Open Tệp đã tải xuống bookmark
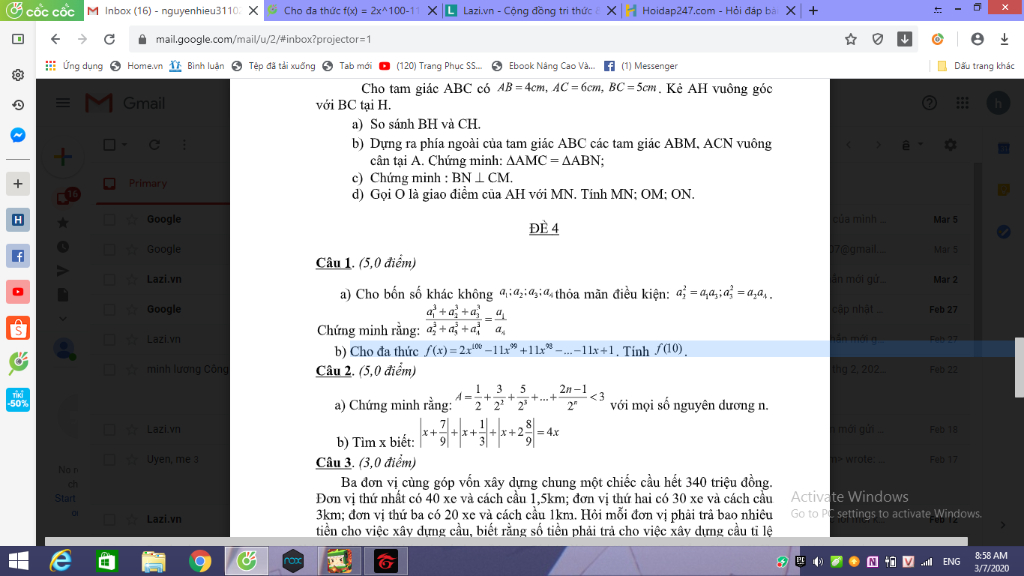This screenshot has width=1024, height=576. 274,66
